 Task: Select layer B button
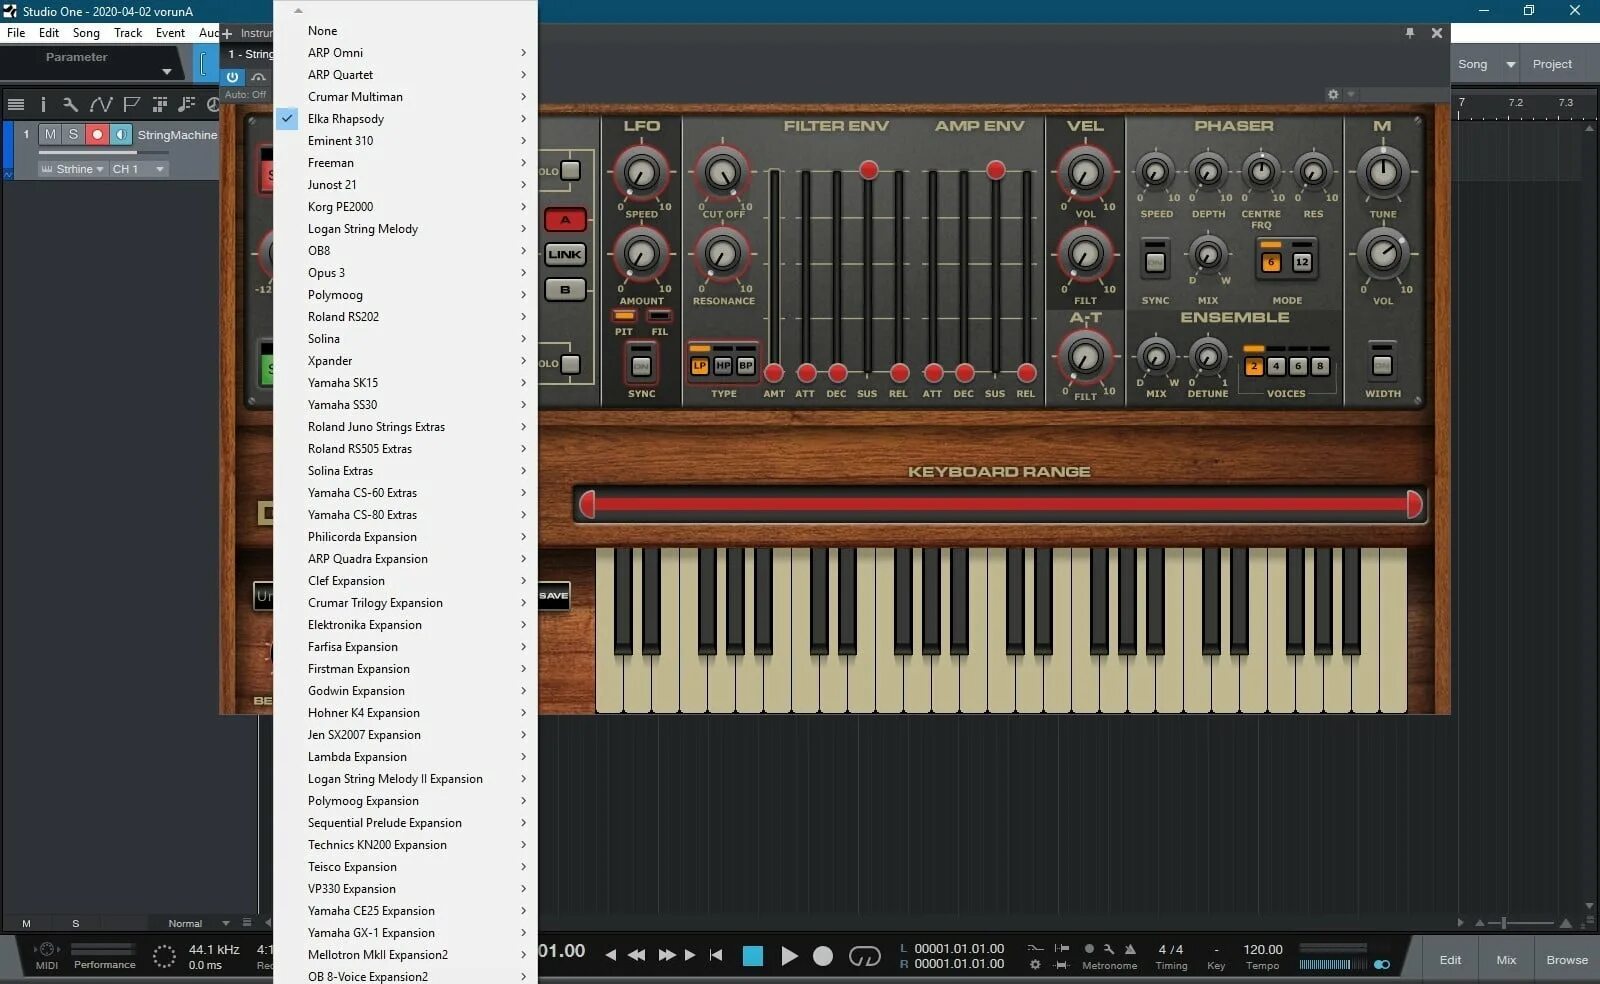[x=565, y=290]
